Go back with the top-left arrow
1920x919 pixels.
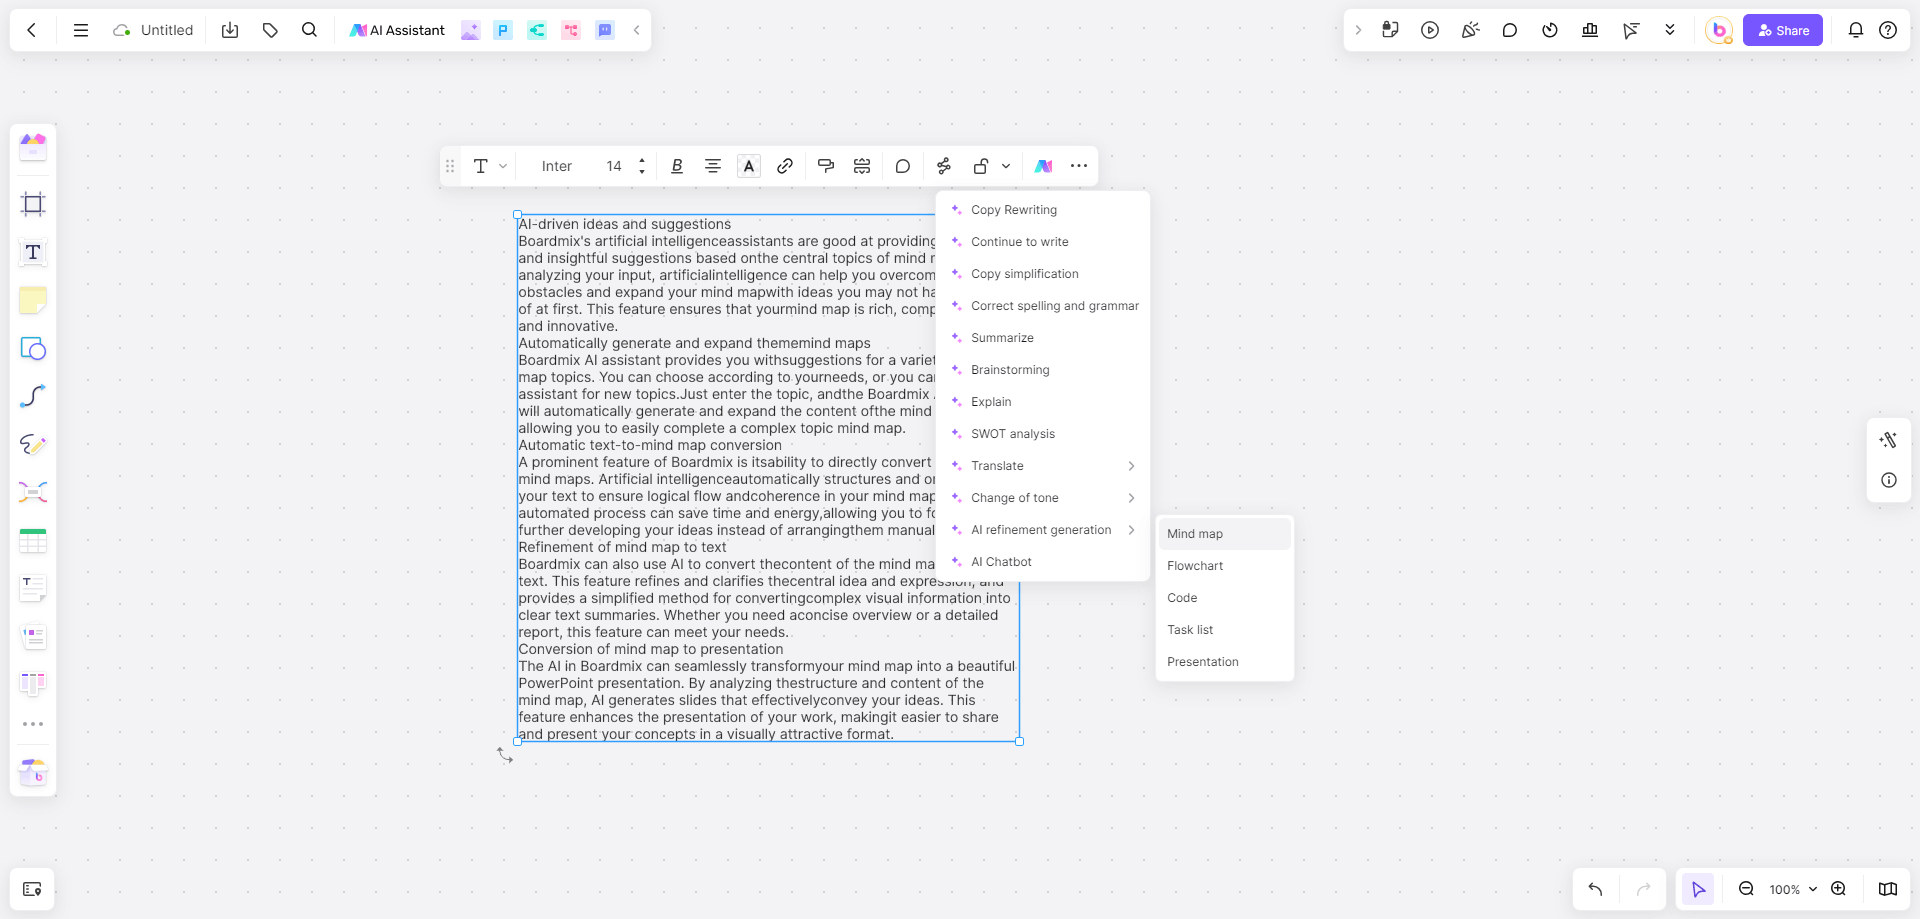click(x=32, y=30)
